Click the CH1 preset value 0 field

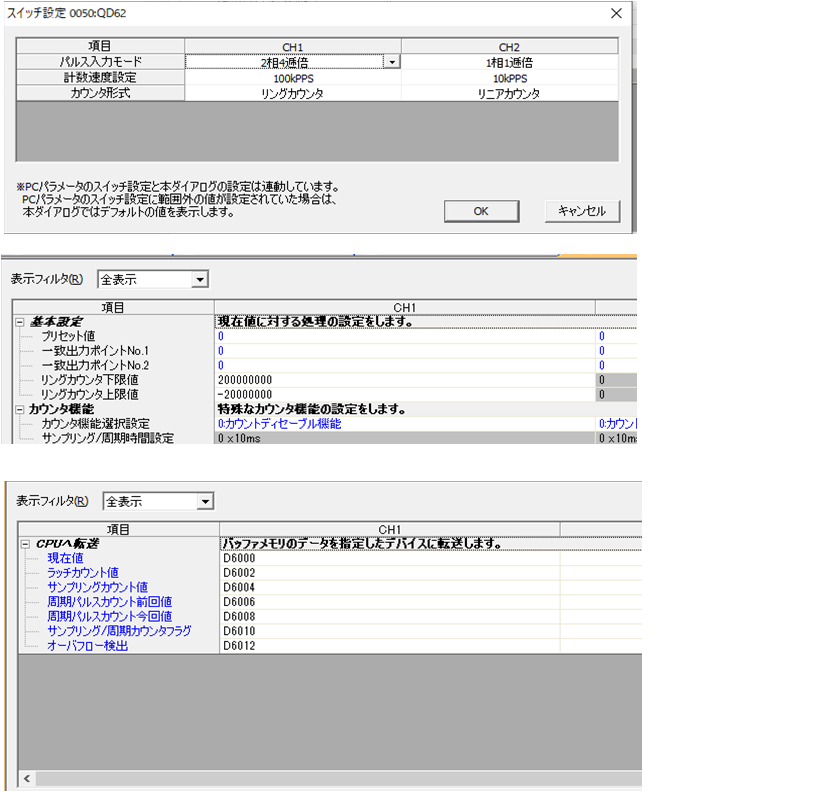405,336
